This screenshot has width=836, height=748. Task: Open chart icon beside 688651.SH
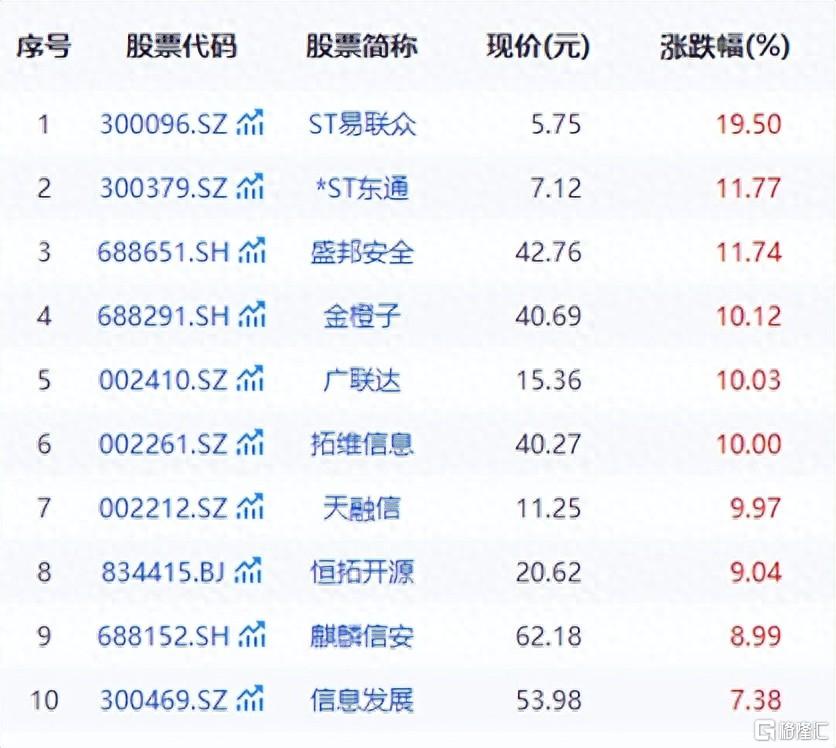252,251
